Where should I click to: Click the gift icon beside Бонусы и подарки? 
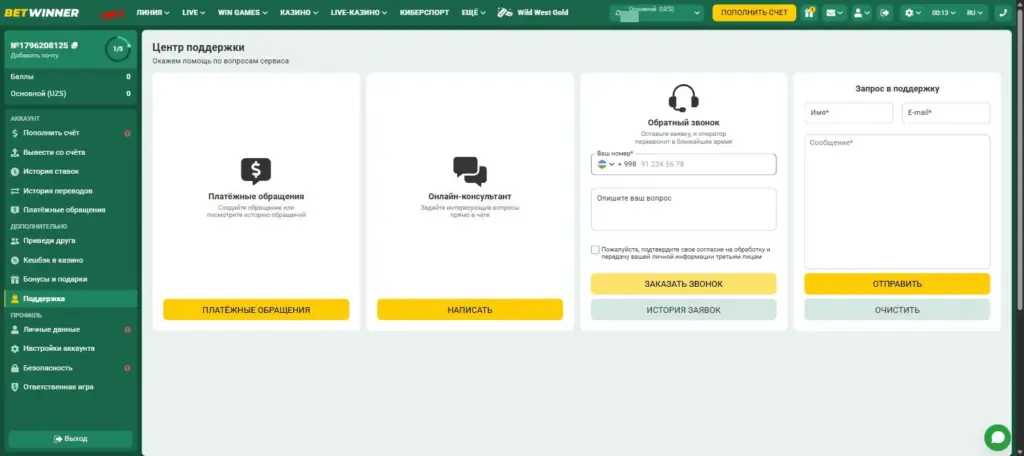pyautogui.click(x=15, y=279)
